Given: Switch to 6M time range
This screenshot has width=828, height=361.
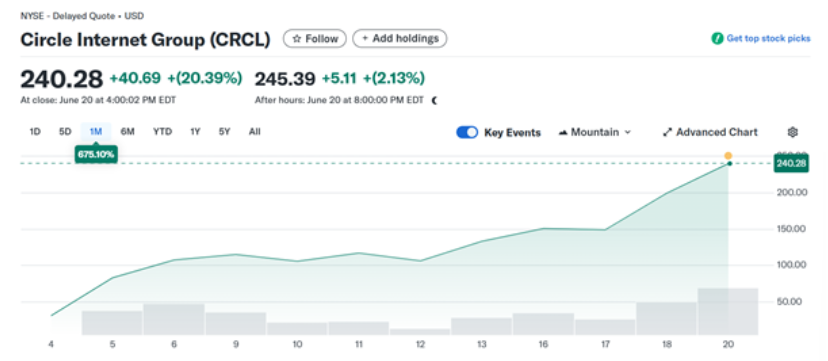Looking at the screenshot, I should point(127,131).
